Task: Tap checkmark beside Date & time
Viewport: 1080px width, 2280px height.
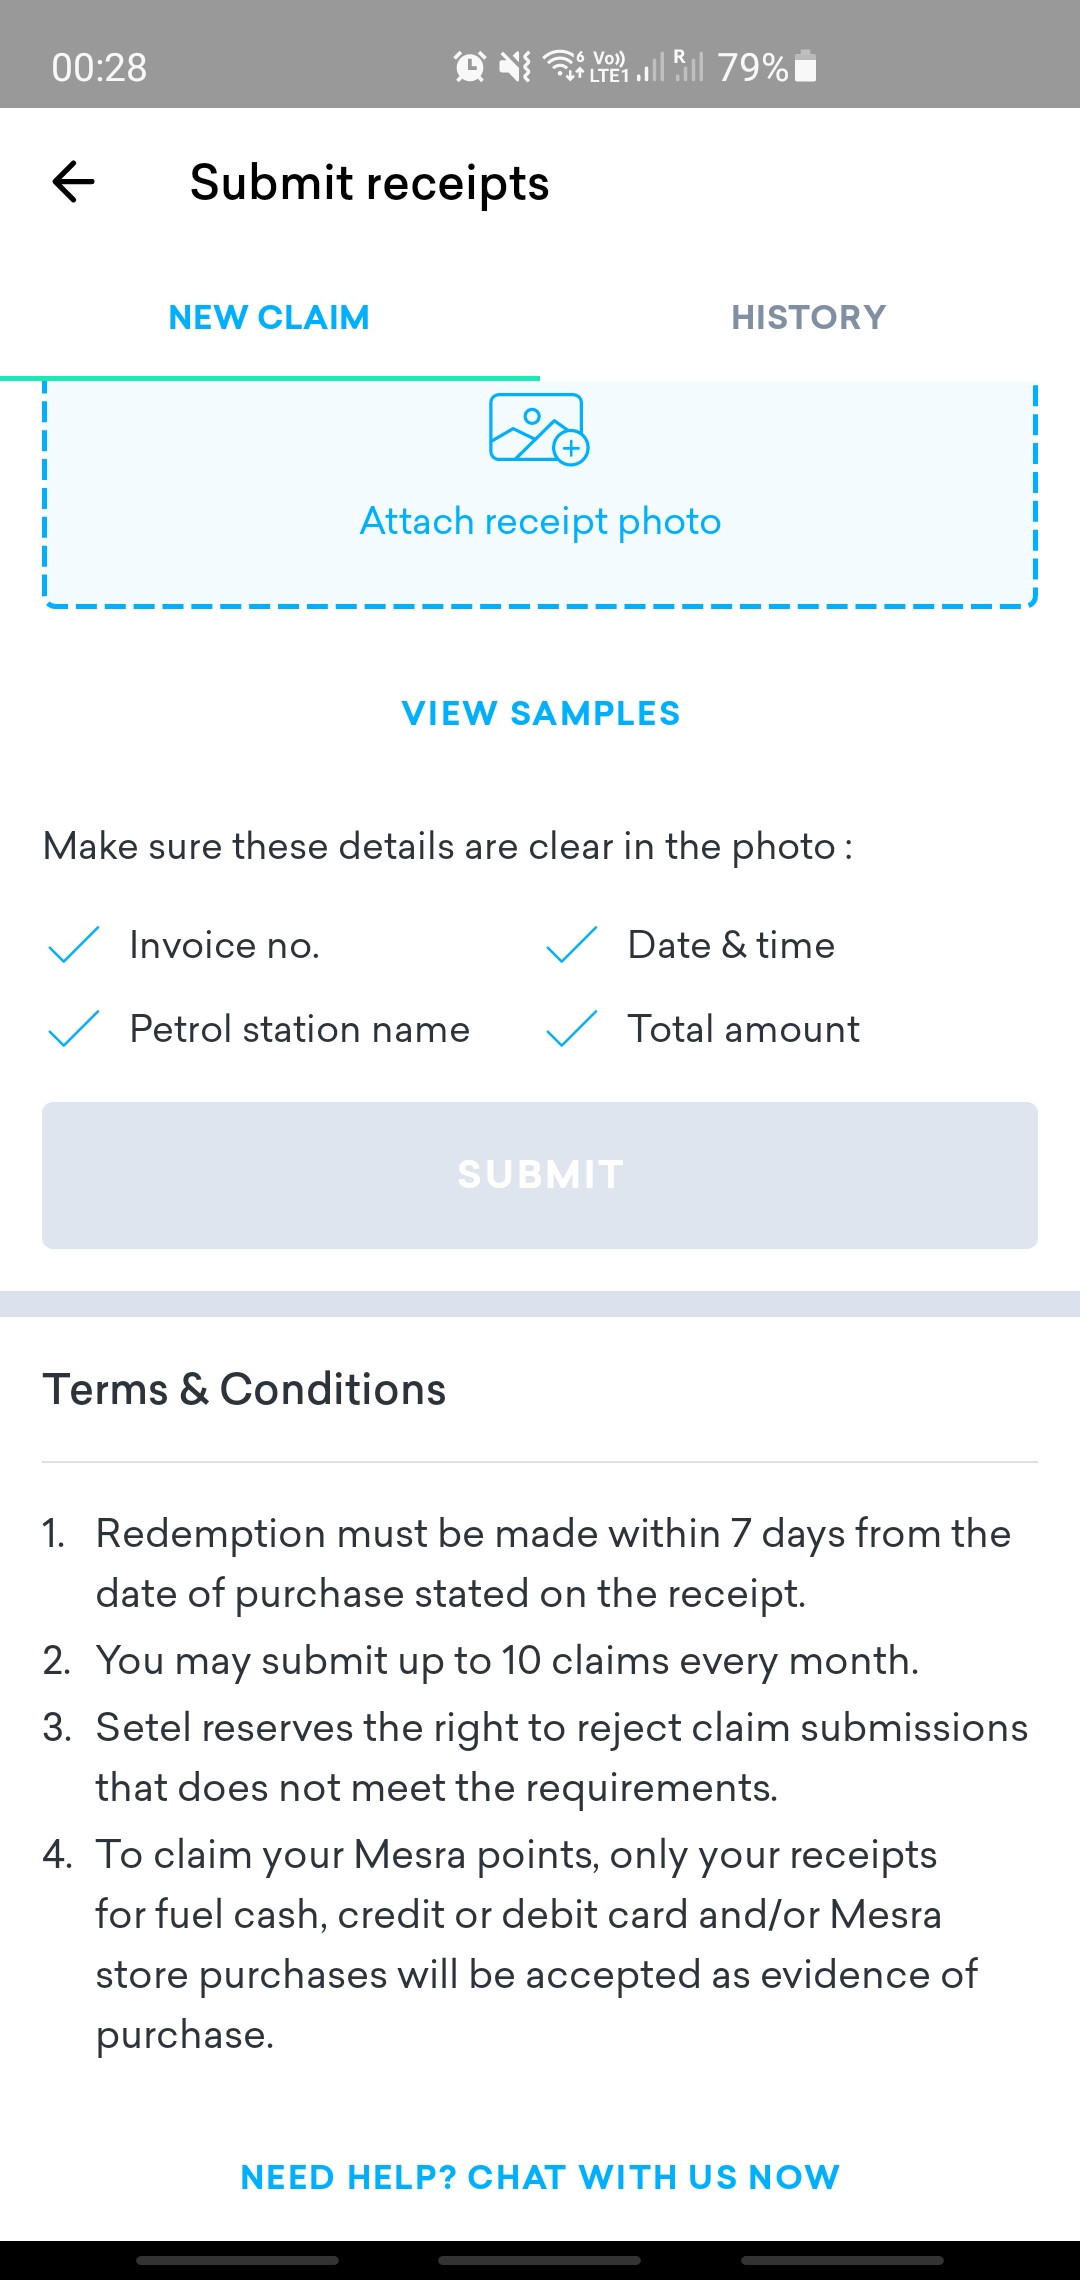Action: coord(572,945)
